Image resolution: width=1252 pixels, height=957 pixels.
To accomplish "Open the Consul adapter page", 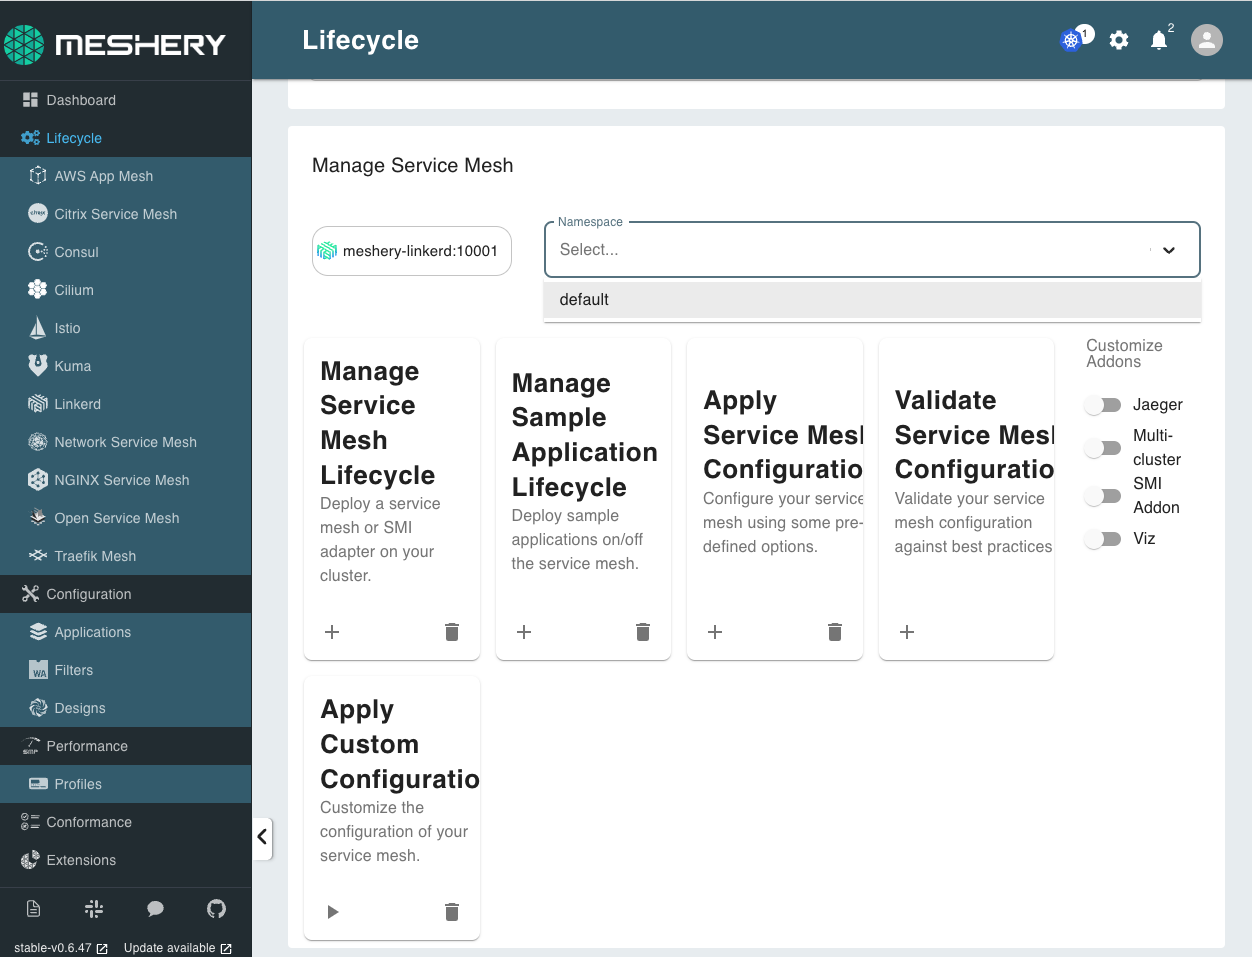I will click(x=74, y=251).
